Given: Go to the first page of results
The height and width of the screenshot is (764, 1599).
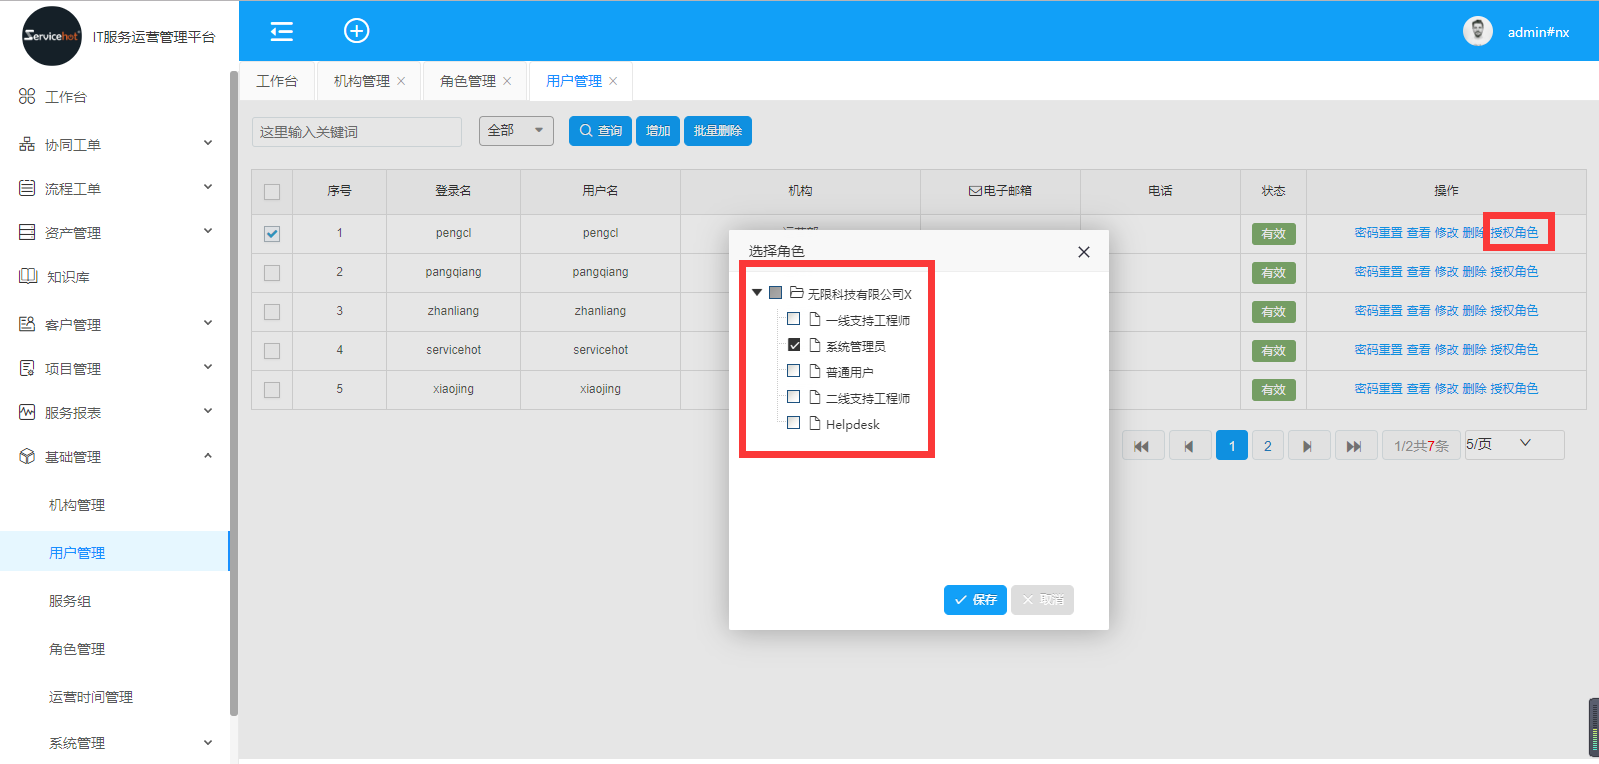Looking at the screenshot, I should [1142, 446].
